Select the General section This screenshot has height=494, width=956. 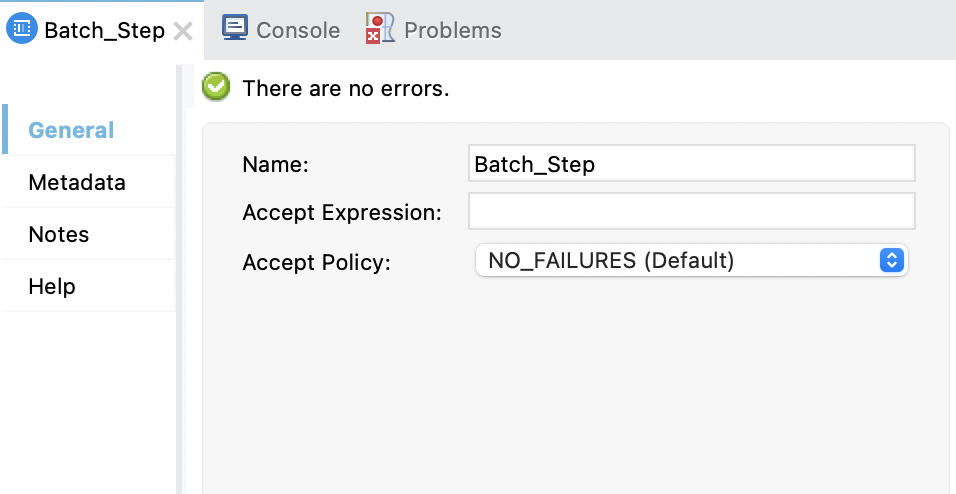pyautogui.click(x=71, y=131)
